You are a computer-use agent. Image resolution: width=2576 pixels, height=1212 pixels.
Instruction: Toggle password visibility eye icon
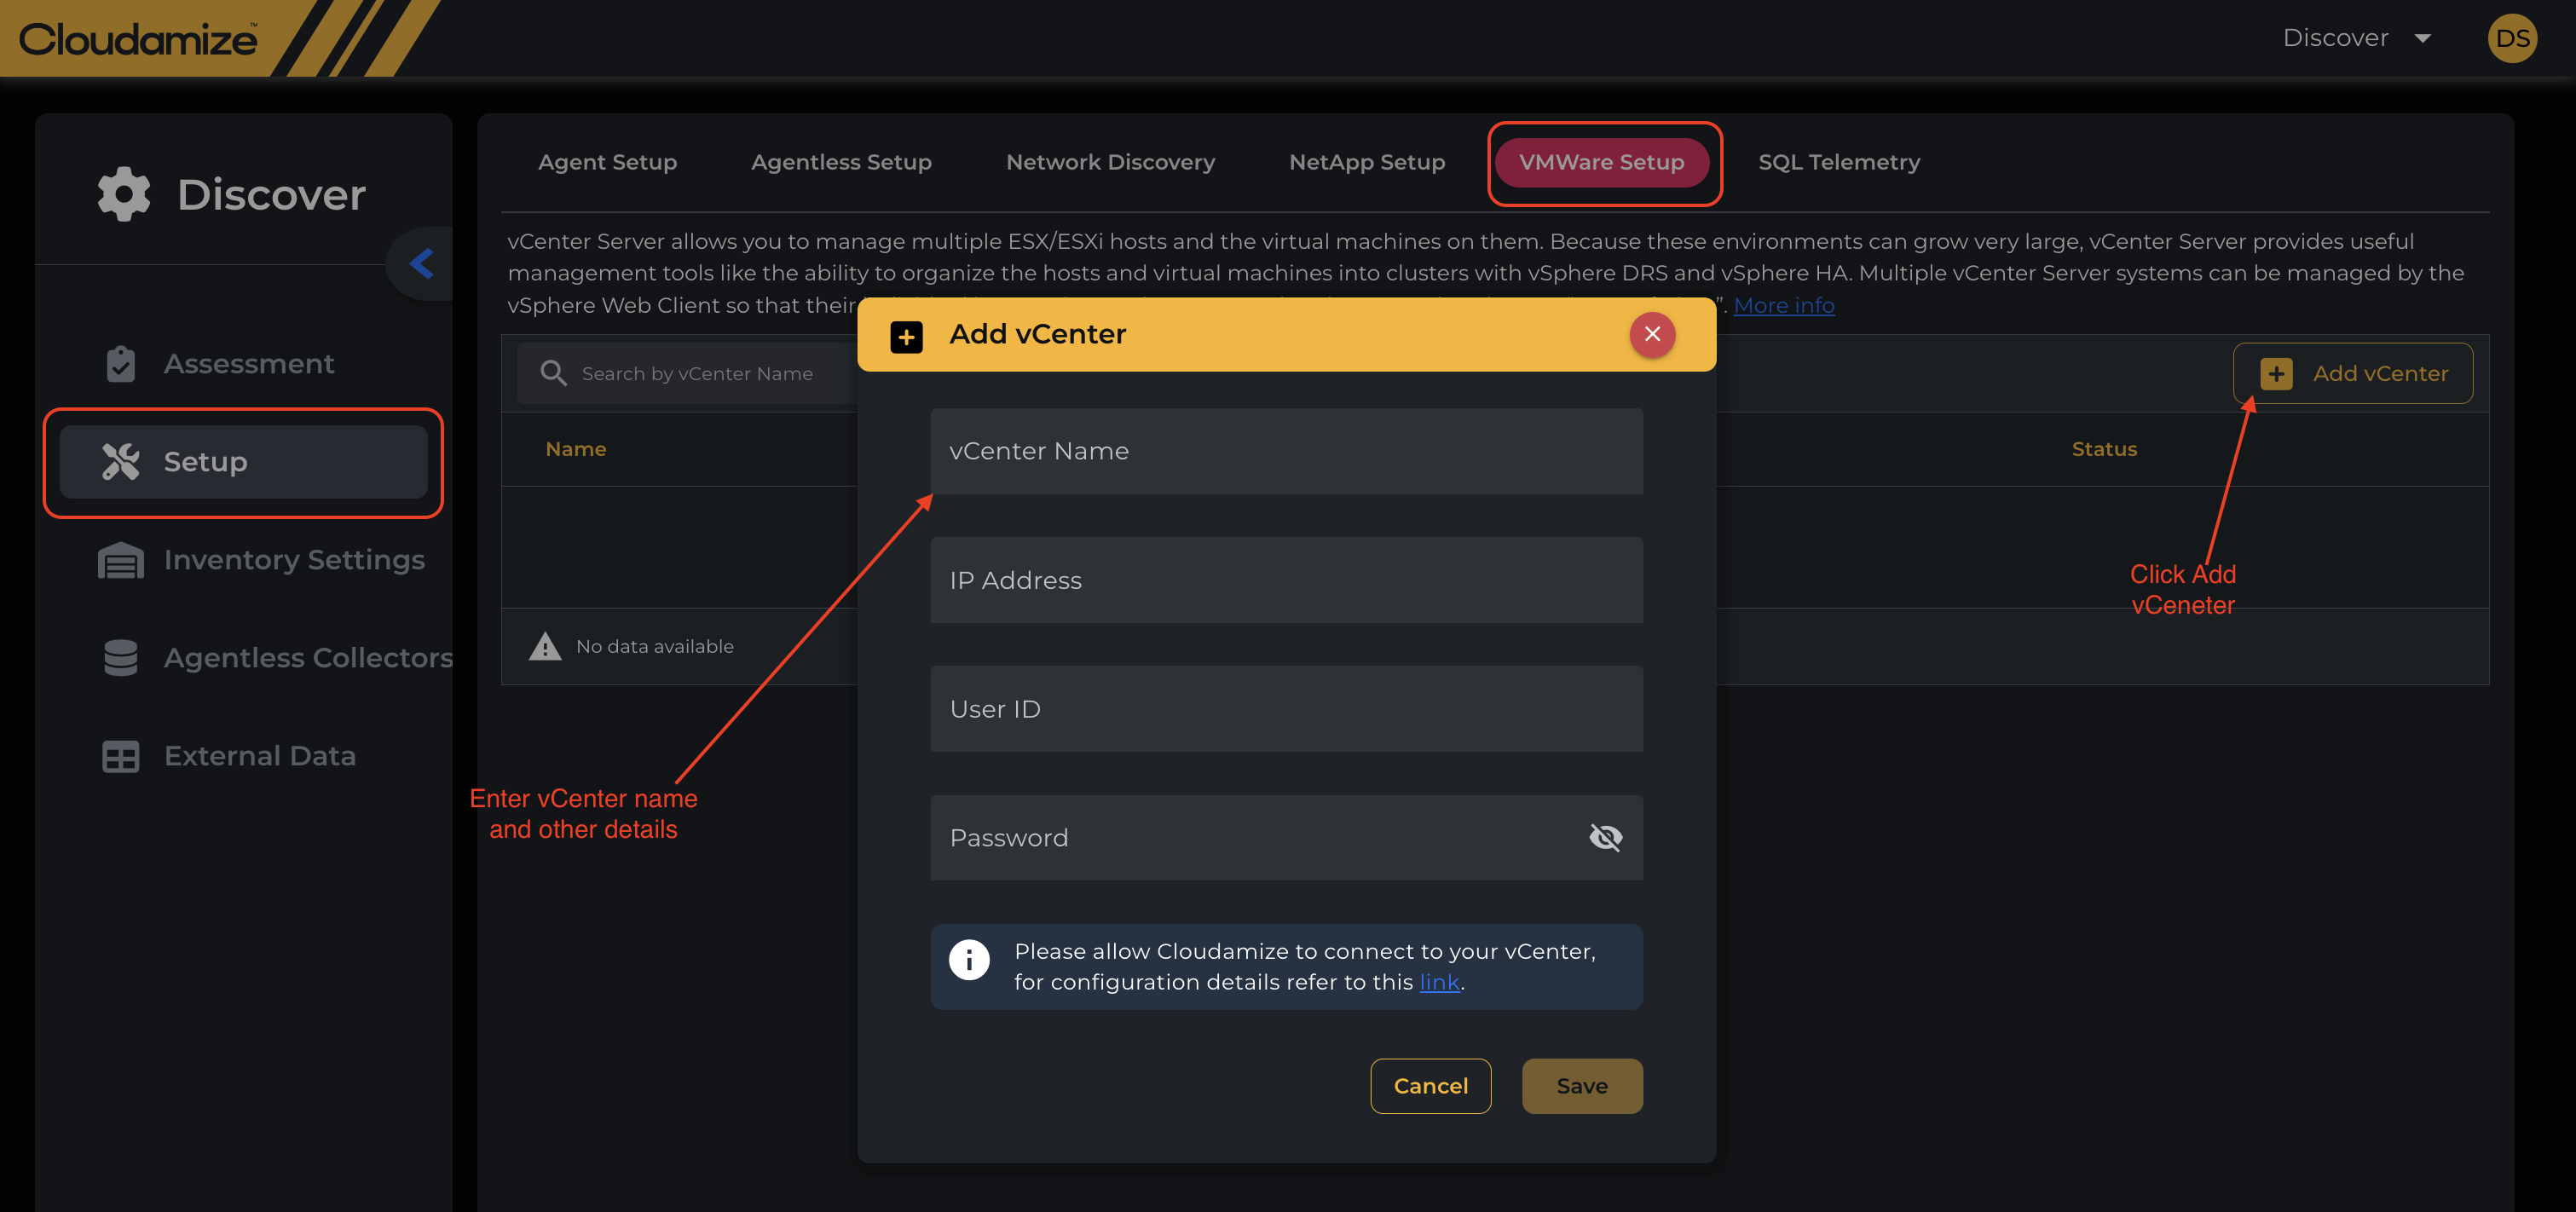click(x=1605, y=837)
